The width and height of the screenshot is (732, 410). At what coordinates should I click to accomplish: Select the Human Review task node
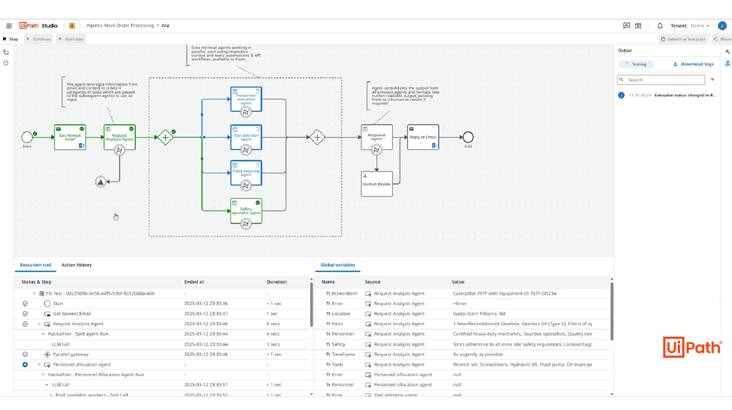click(x=377, y=184)
